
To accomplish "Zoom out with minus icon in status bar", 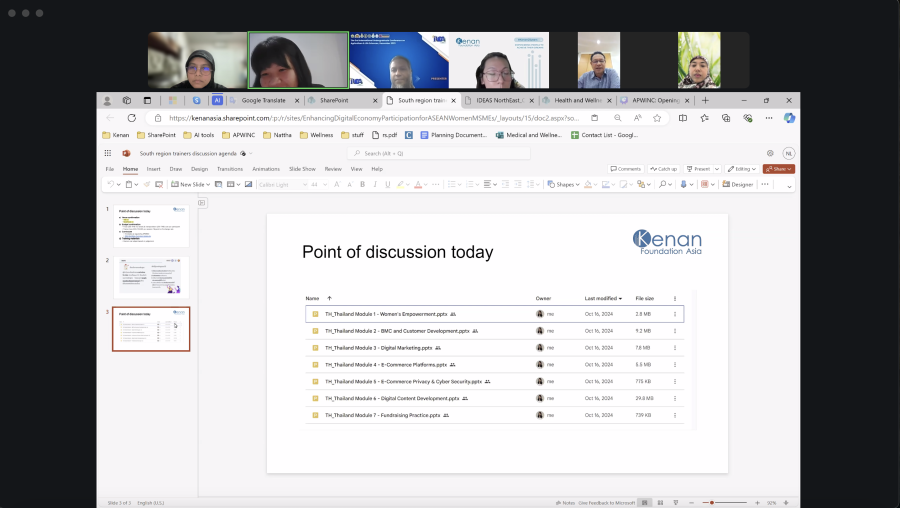I will 691,502.
